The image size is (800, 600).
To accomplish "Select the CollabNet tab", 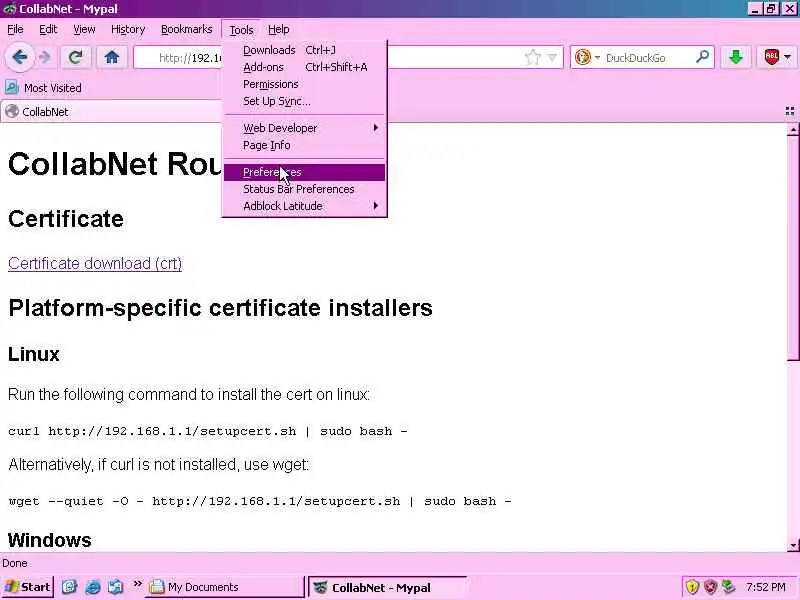I will 111,112.
